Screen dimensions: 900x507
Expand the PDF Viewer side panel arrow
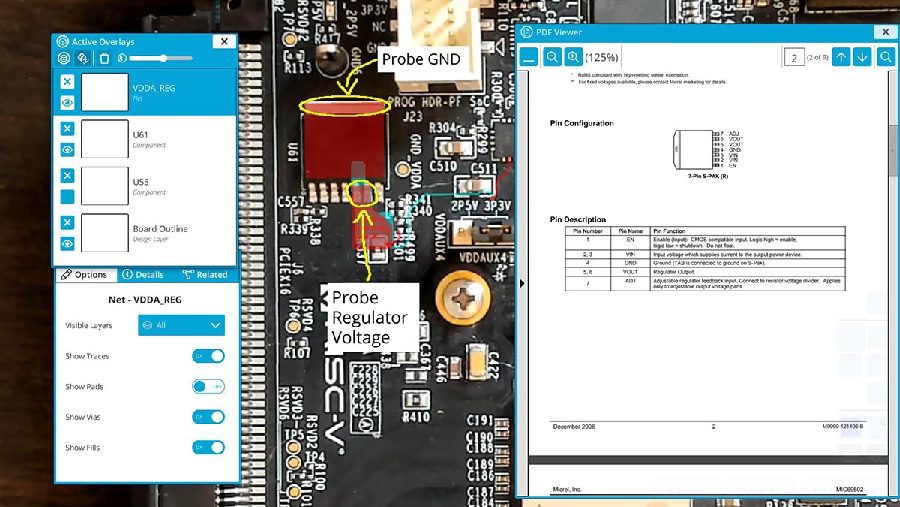tap(522, 283)
